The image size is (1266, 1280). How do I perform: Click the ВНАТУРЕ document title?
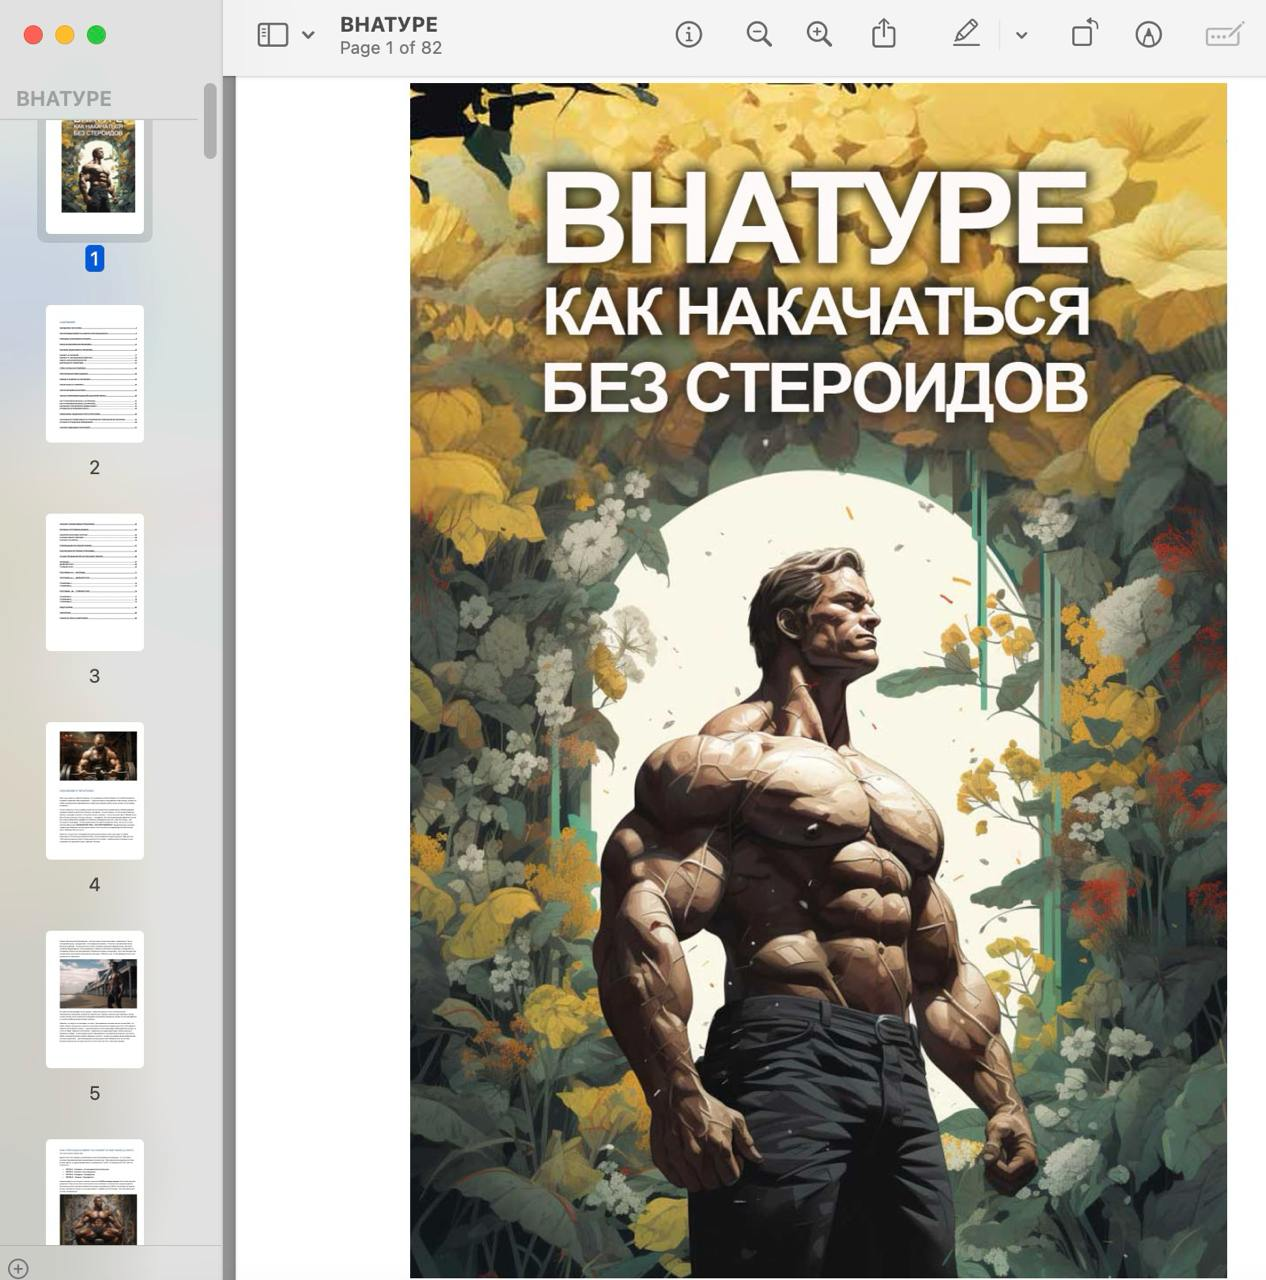(x=388, y=25)
